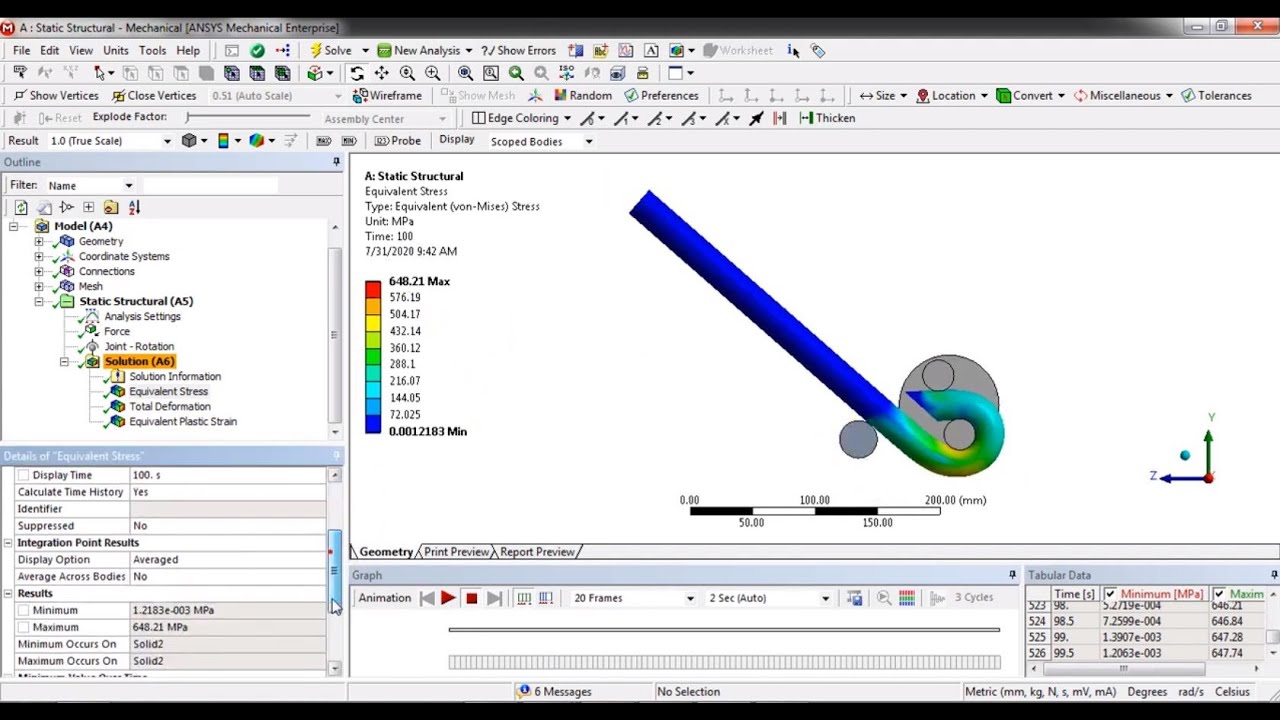Collapse the Solution (A6) node
The width and height of the screenshot is (1280, 720).
(x=64, y=361)
